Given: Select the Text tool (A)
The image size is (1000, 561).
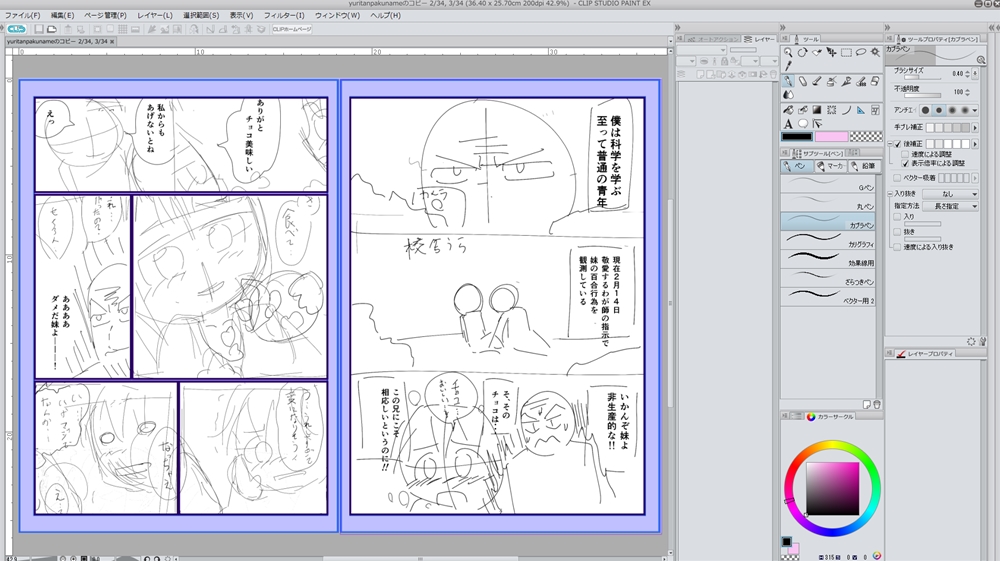Looking at the screenshot, I should 788,124.
